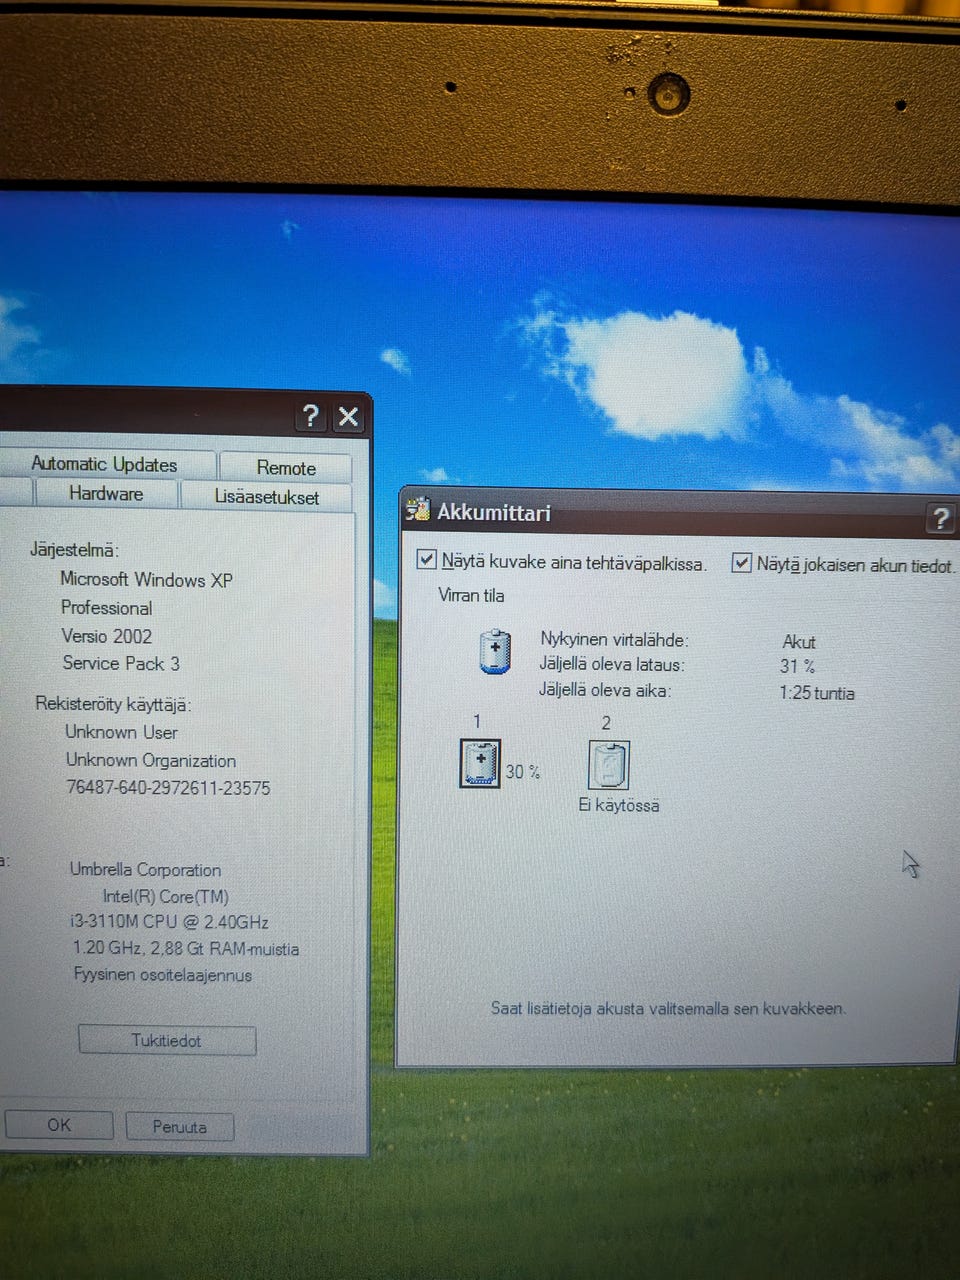Close the System Properties dialog

coord(348,416)
